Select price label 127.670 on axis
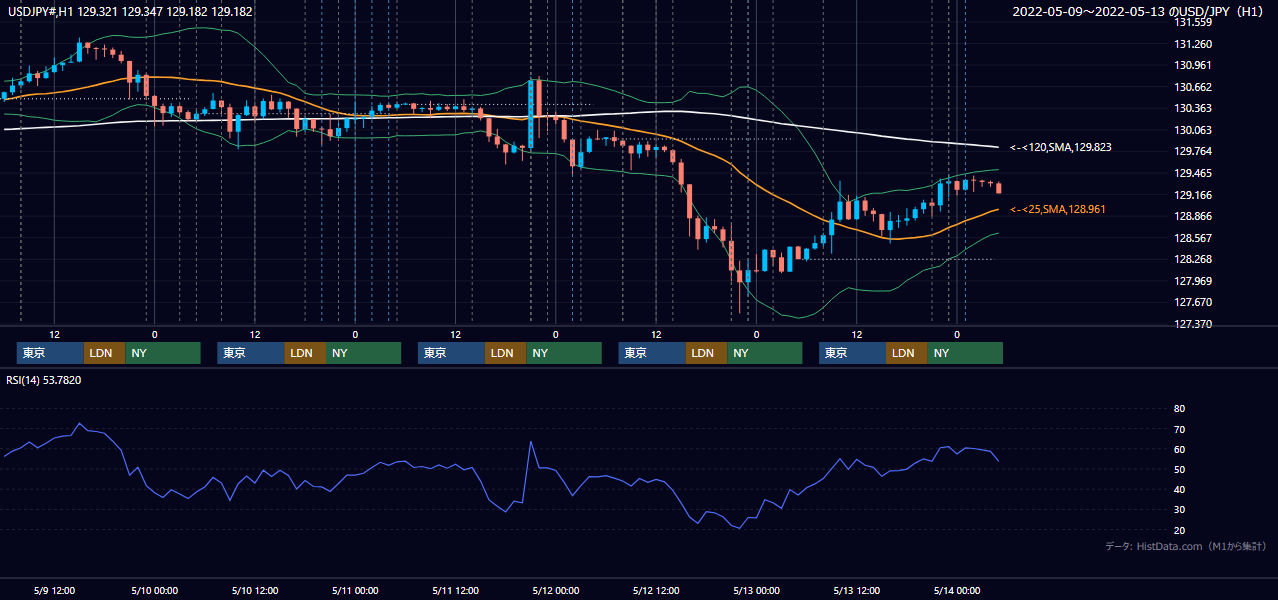The image size is (1278, 600). (1193, 302)
